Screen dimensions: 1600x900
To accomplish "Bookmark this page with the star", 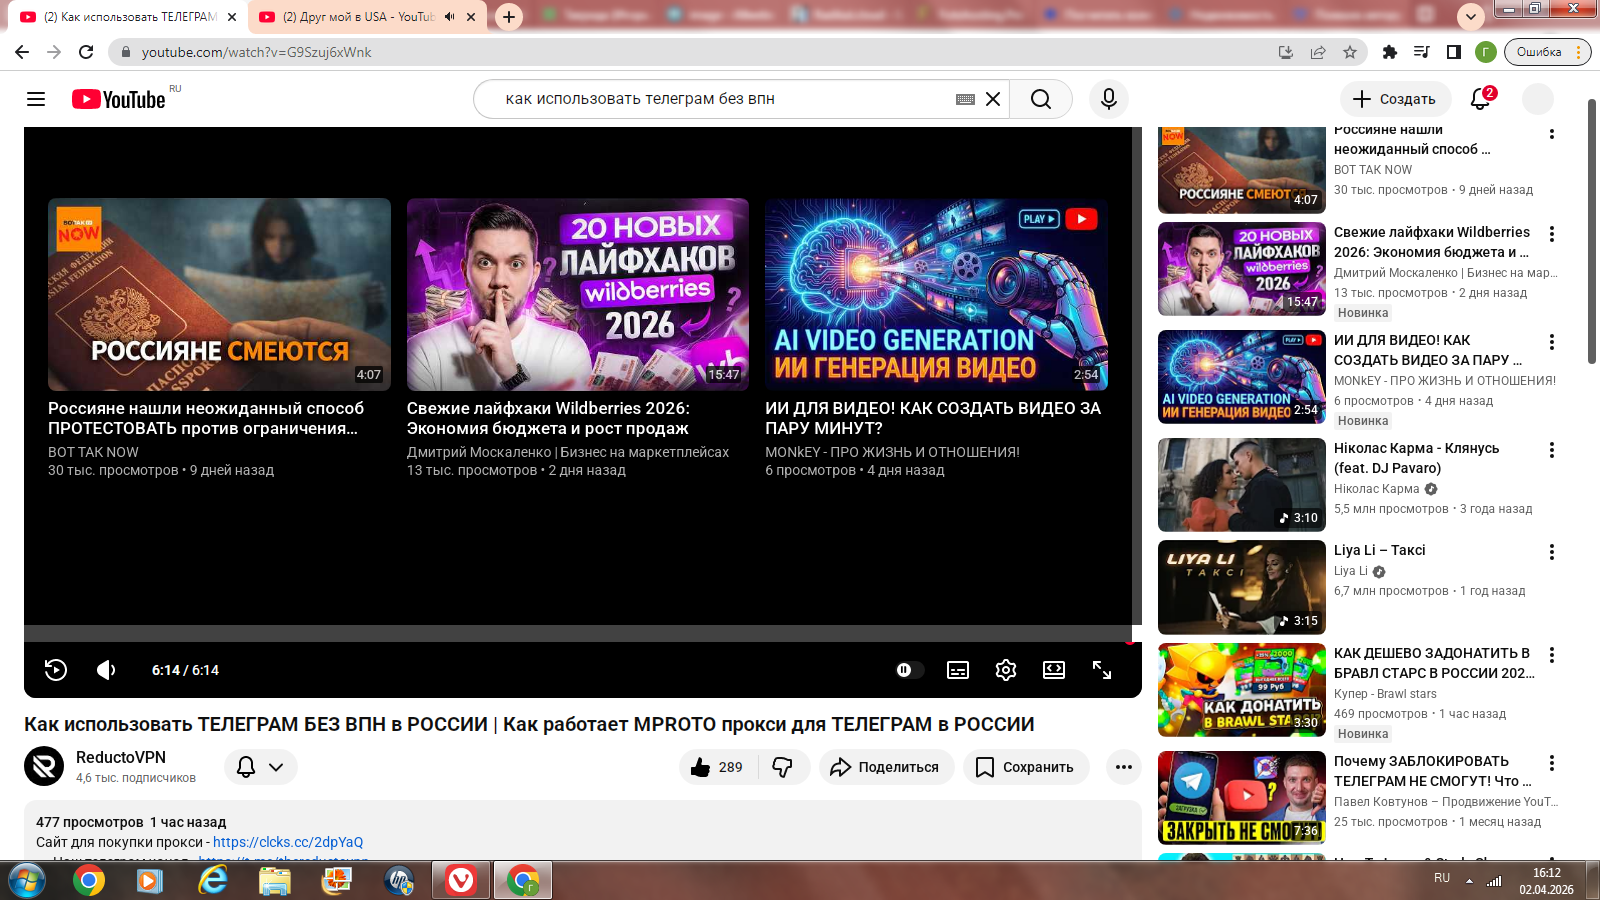I will coord(1350,52).
